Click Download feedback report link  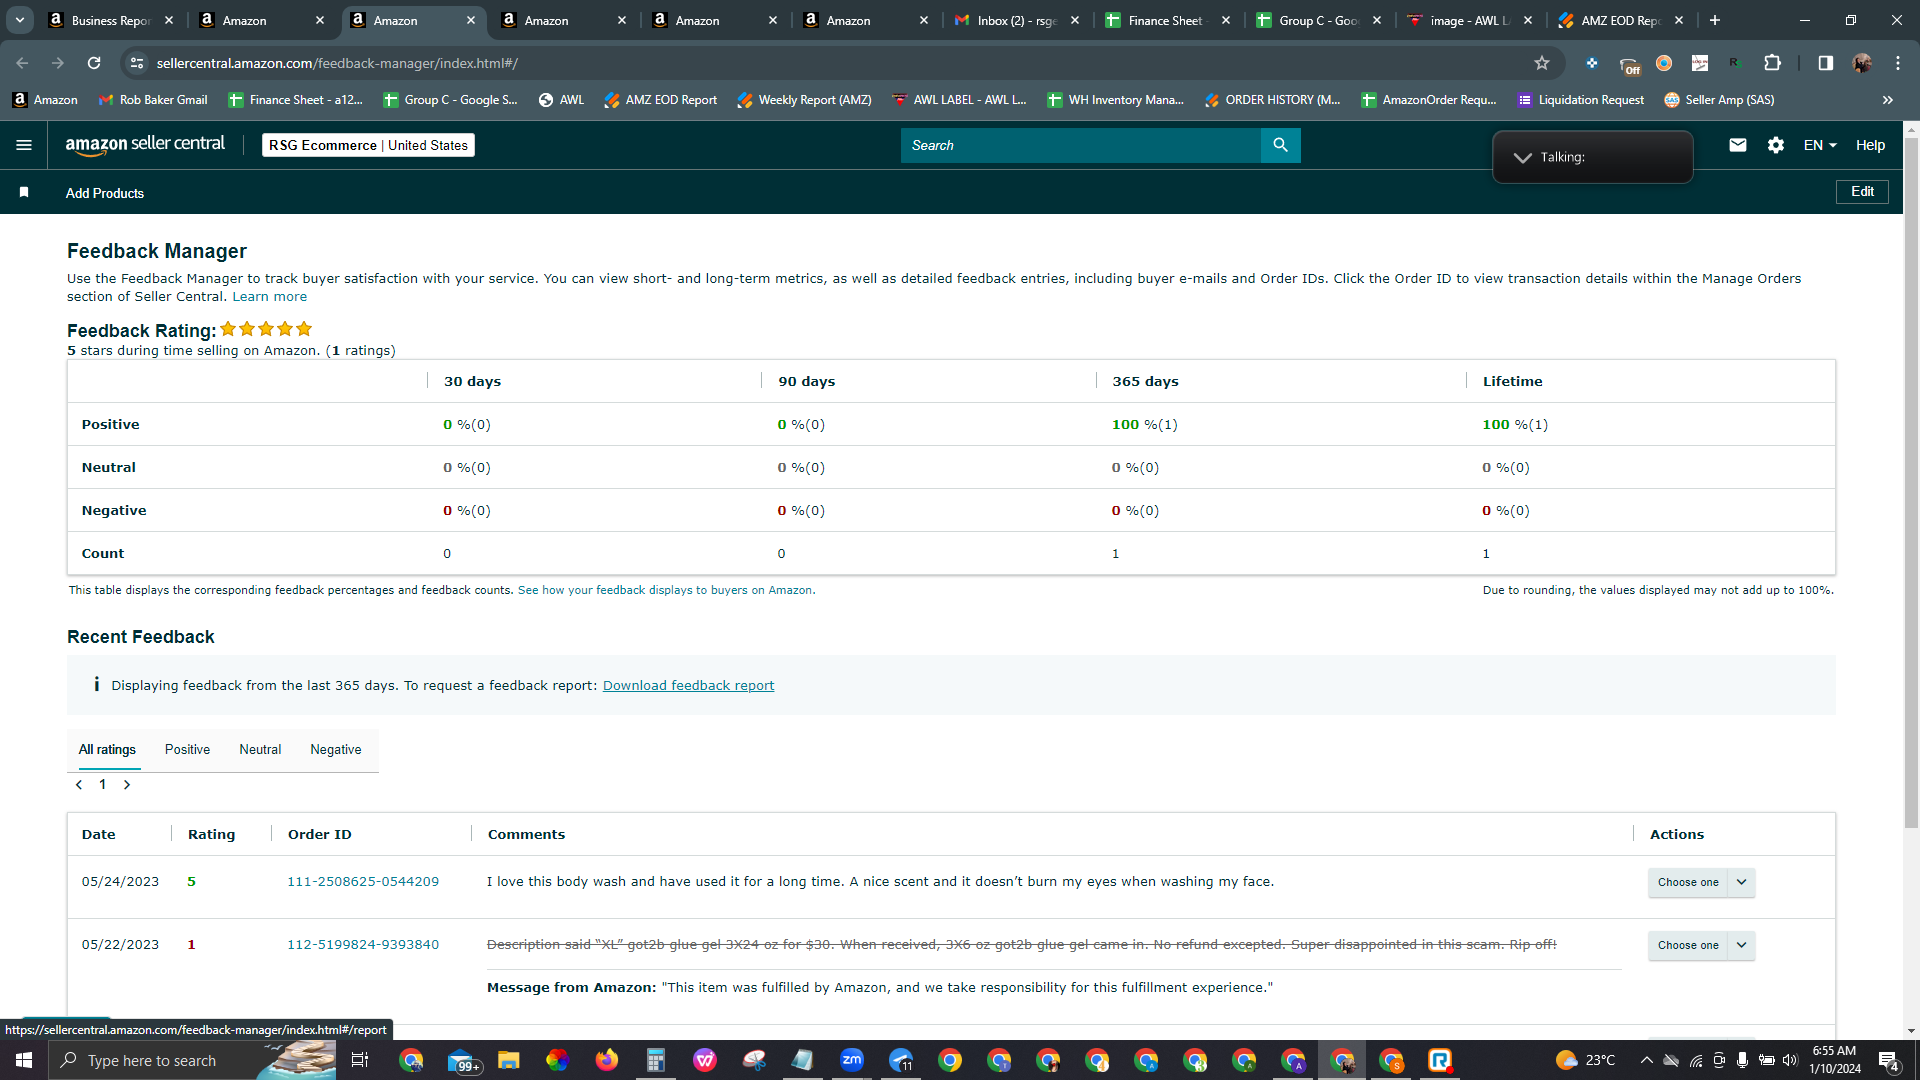click(x=688, y=686)
